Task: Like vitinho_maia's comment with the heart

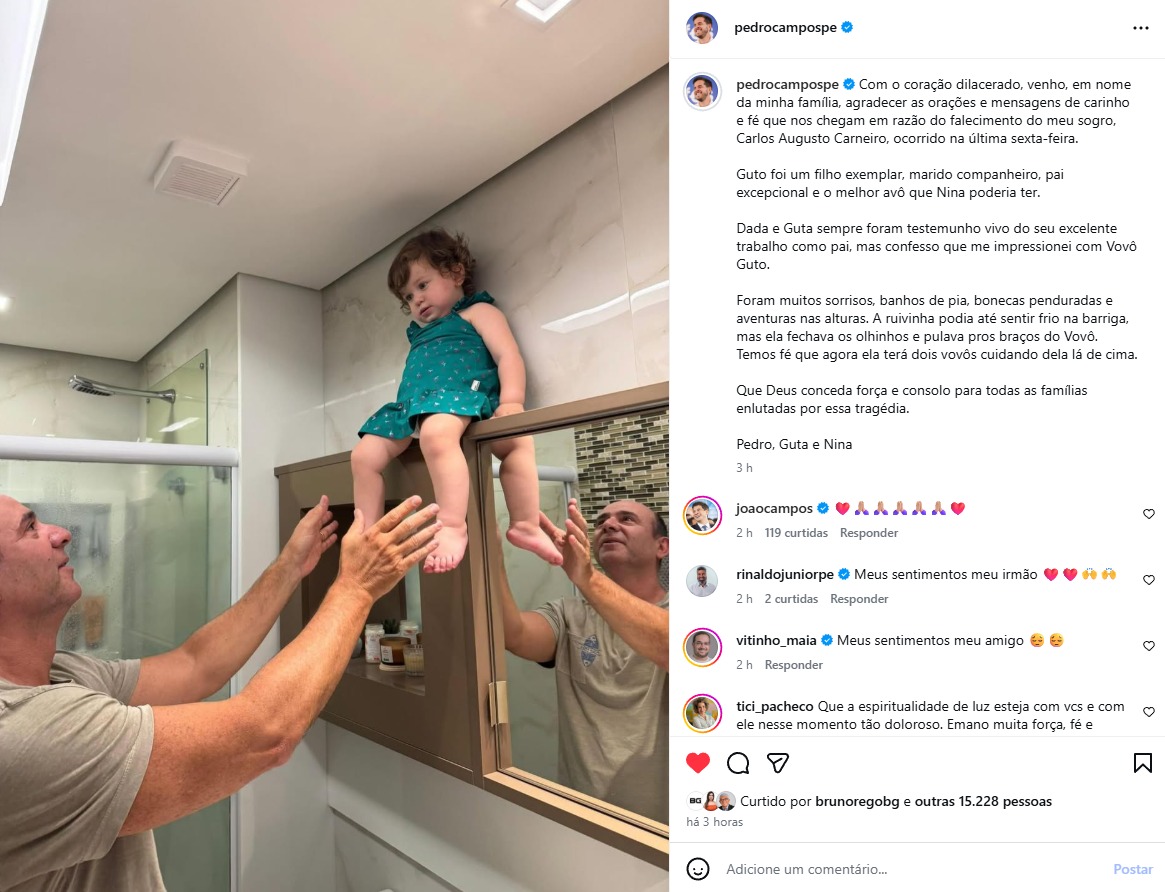Action: [x=1149, y=646]
